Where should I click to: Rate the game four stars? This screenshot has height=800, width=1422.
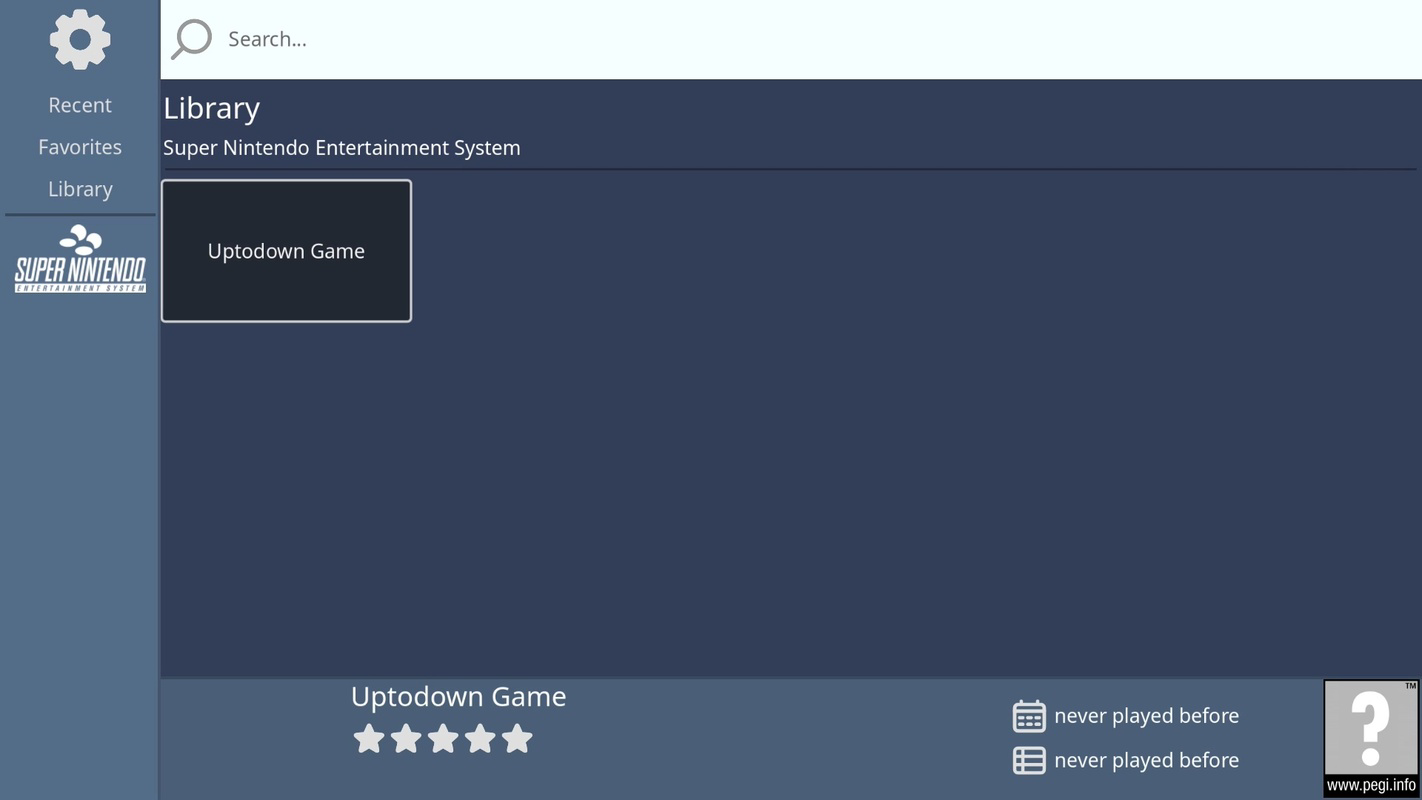coord(480,739)
